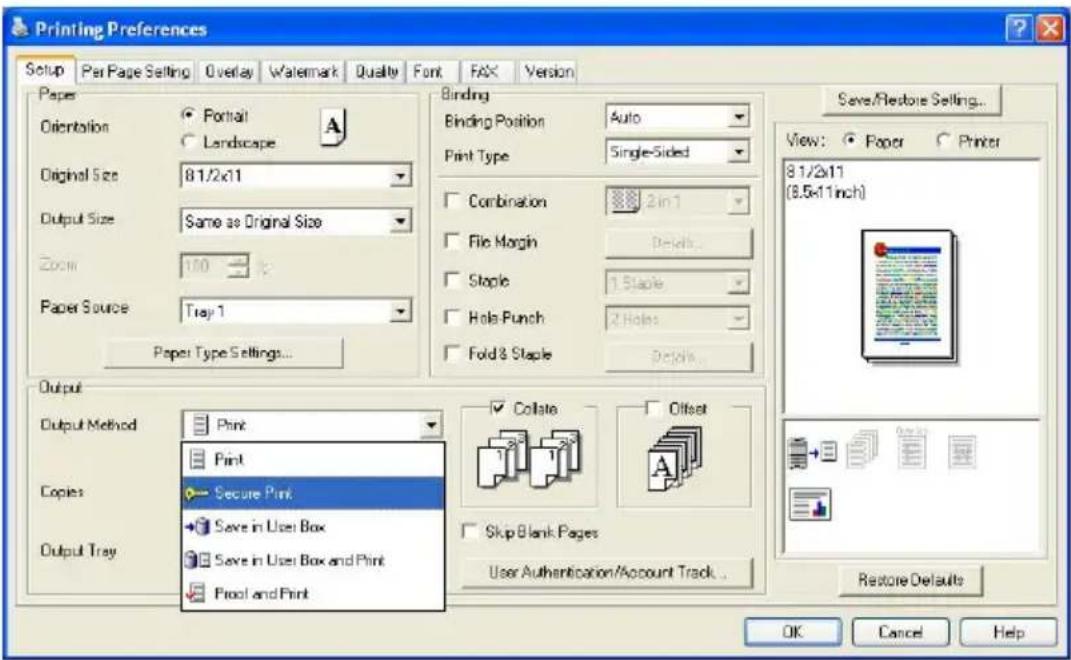Image resolution: width=1071 pixels, height=660 pixels.
Task: Click the Collate pages illustration icon
Action: 529,458
